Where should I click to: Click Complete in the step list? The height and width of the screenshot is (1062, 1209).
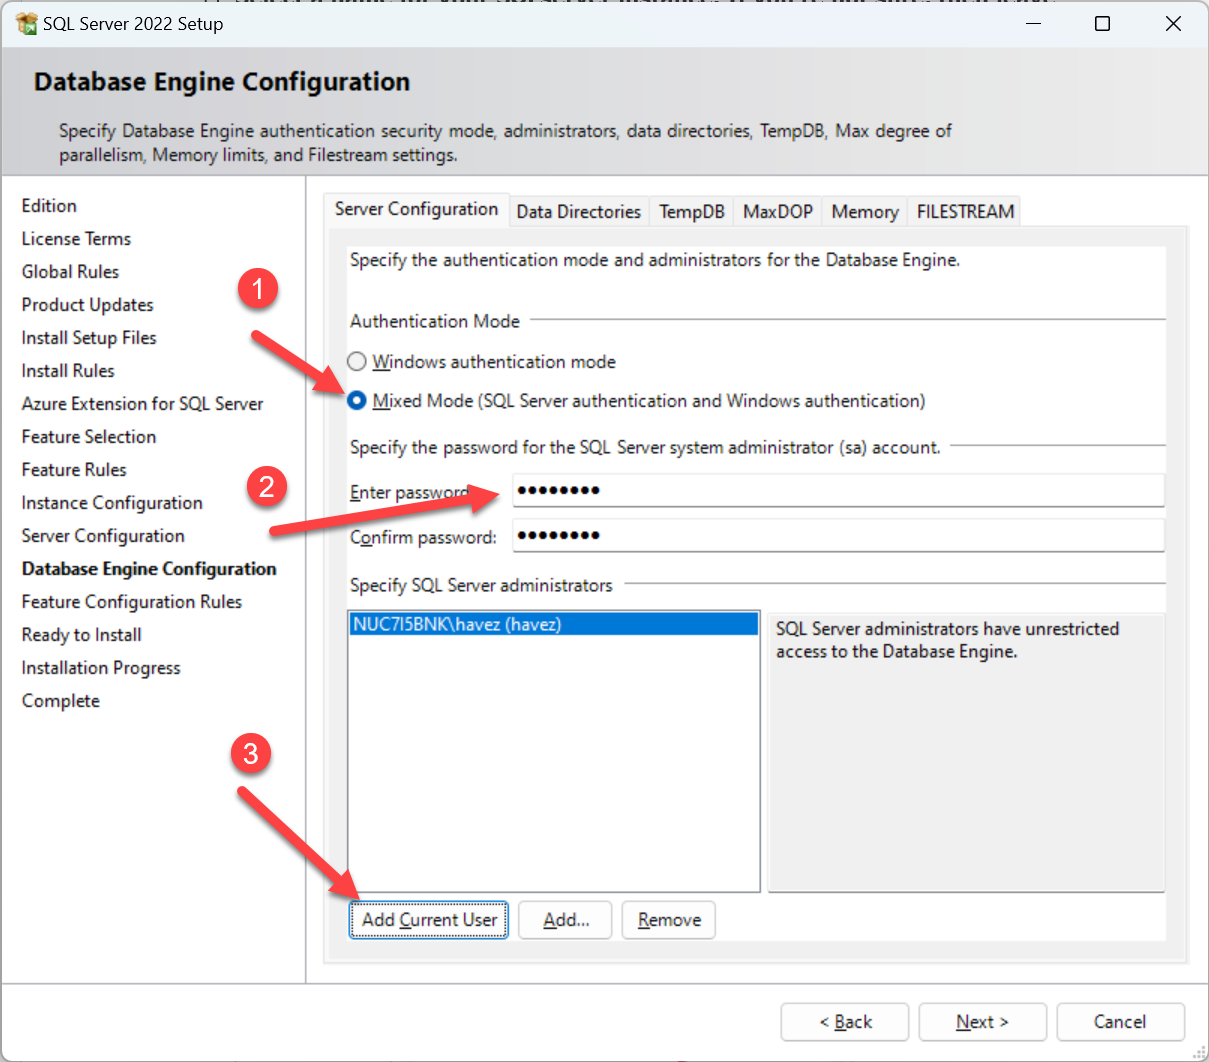coord(61,701)
